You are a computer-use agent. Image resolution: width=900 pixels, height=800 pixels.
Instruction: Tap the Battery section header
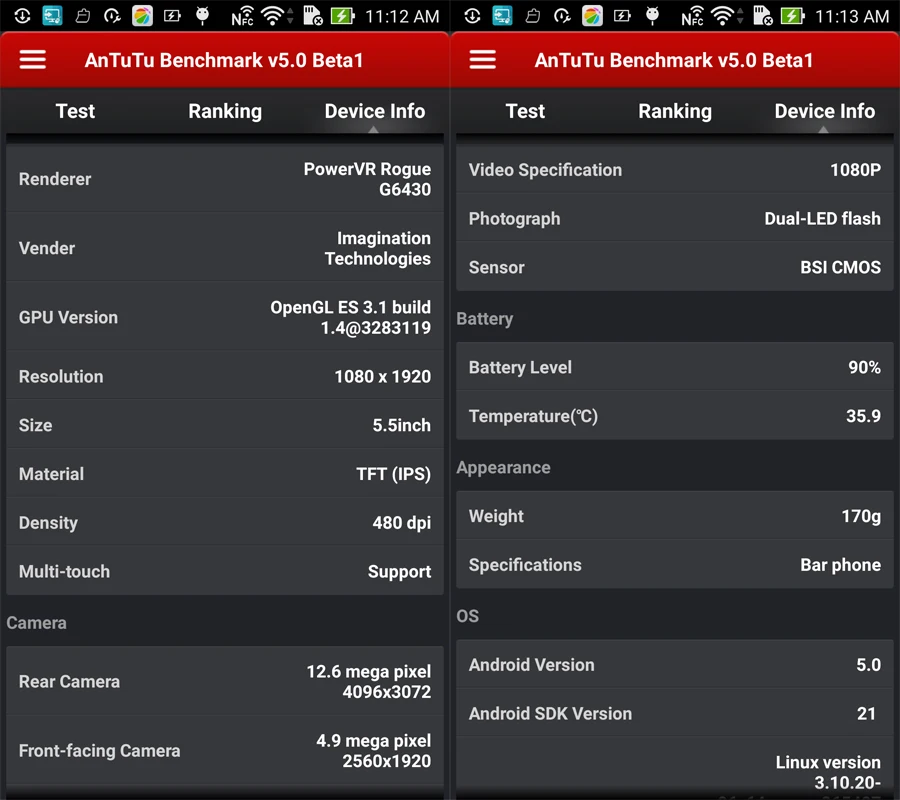coord(484,319)
